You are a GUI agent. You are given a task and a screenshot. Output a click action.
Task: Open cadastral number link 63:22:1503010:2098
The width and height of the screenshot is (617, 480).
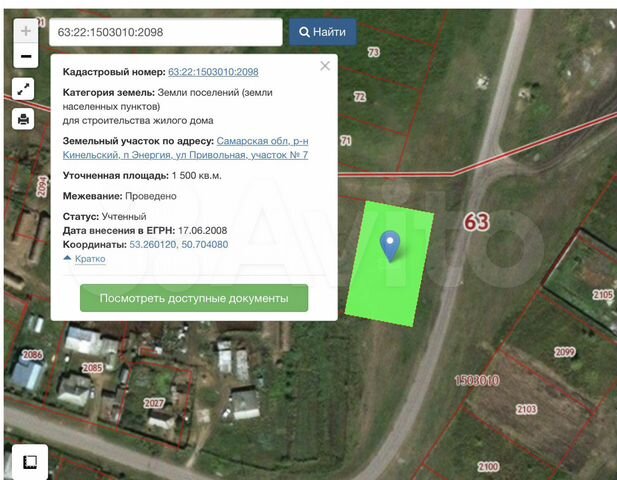pyautogui.click(x=213, y=72)
